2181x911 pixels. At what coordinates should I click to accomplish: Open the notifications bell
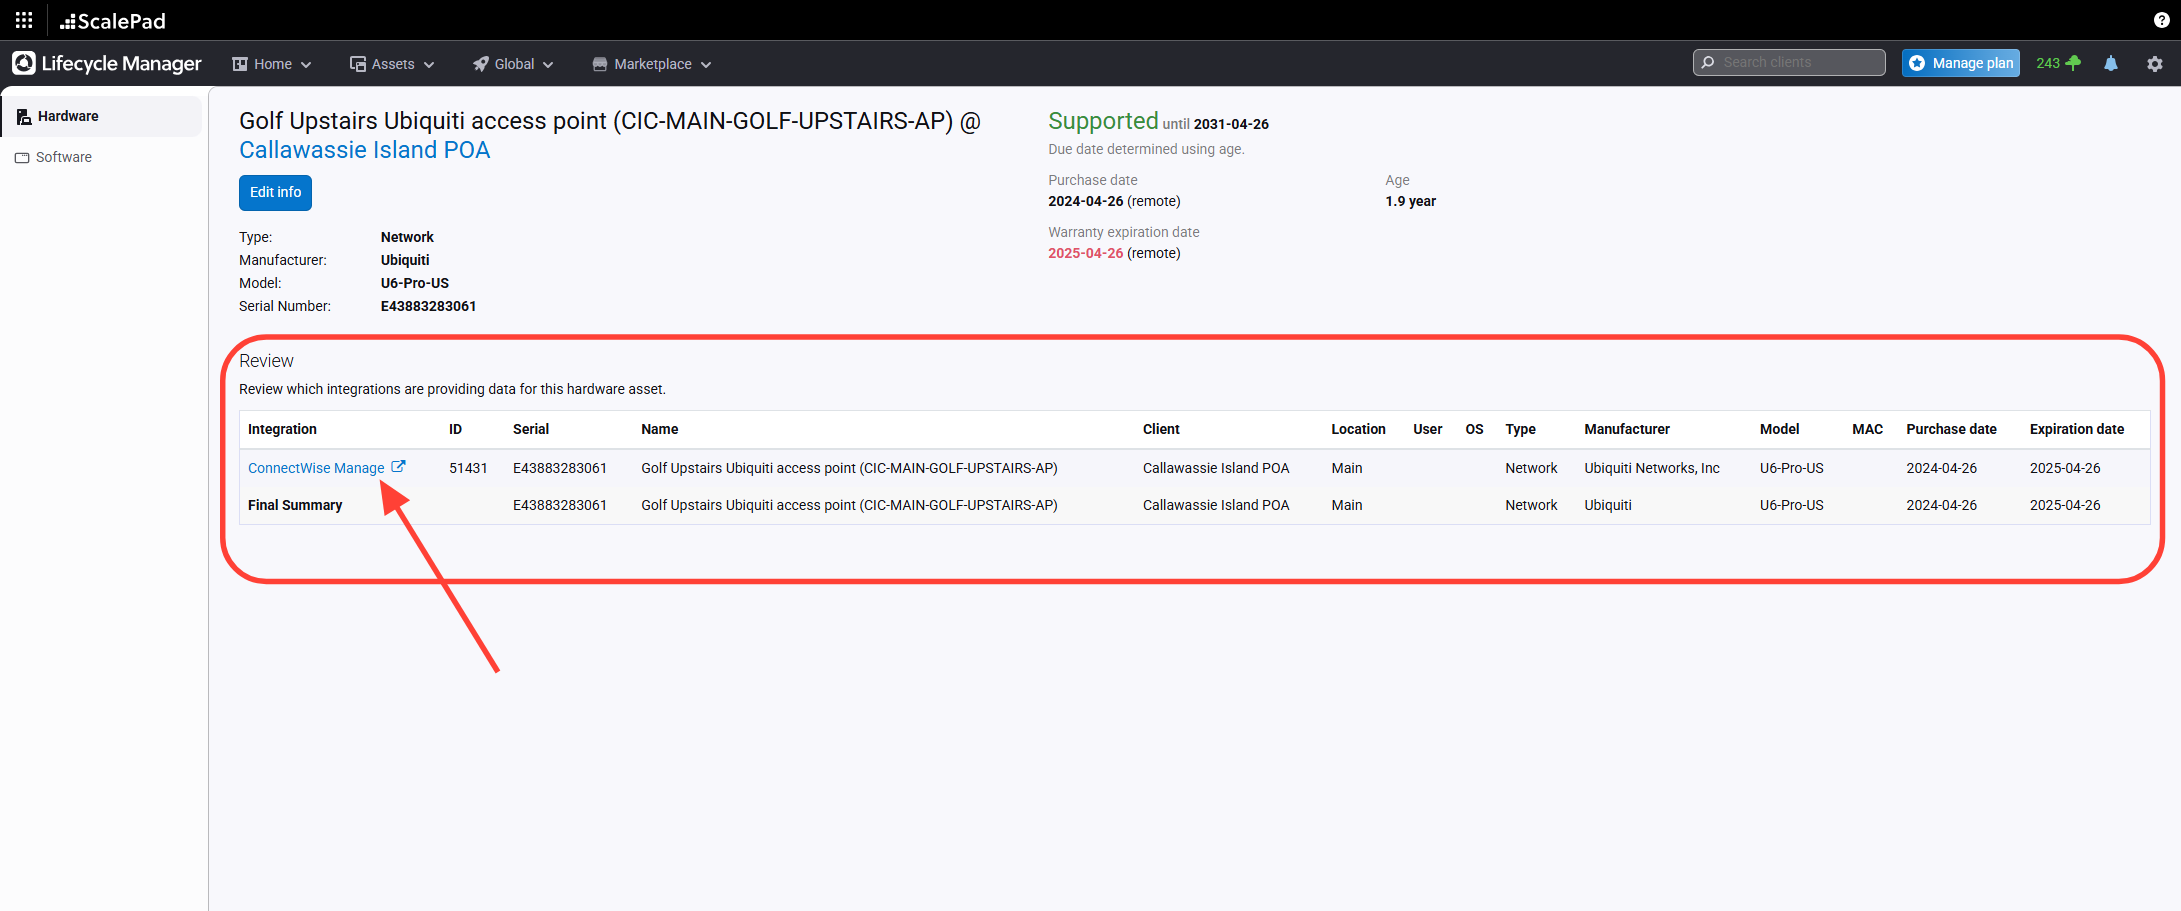2111,63
